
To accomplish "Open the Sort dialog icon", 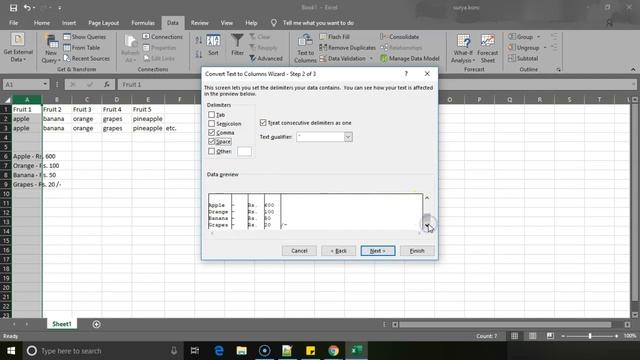I will pyautogui.click(x=213, y=41).
